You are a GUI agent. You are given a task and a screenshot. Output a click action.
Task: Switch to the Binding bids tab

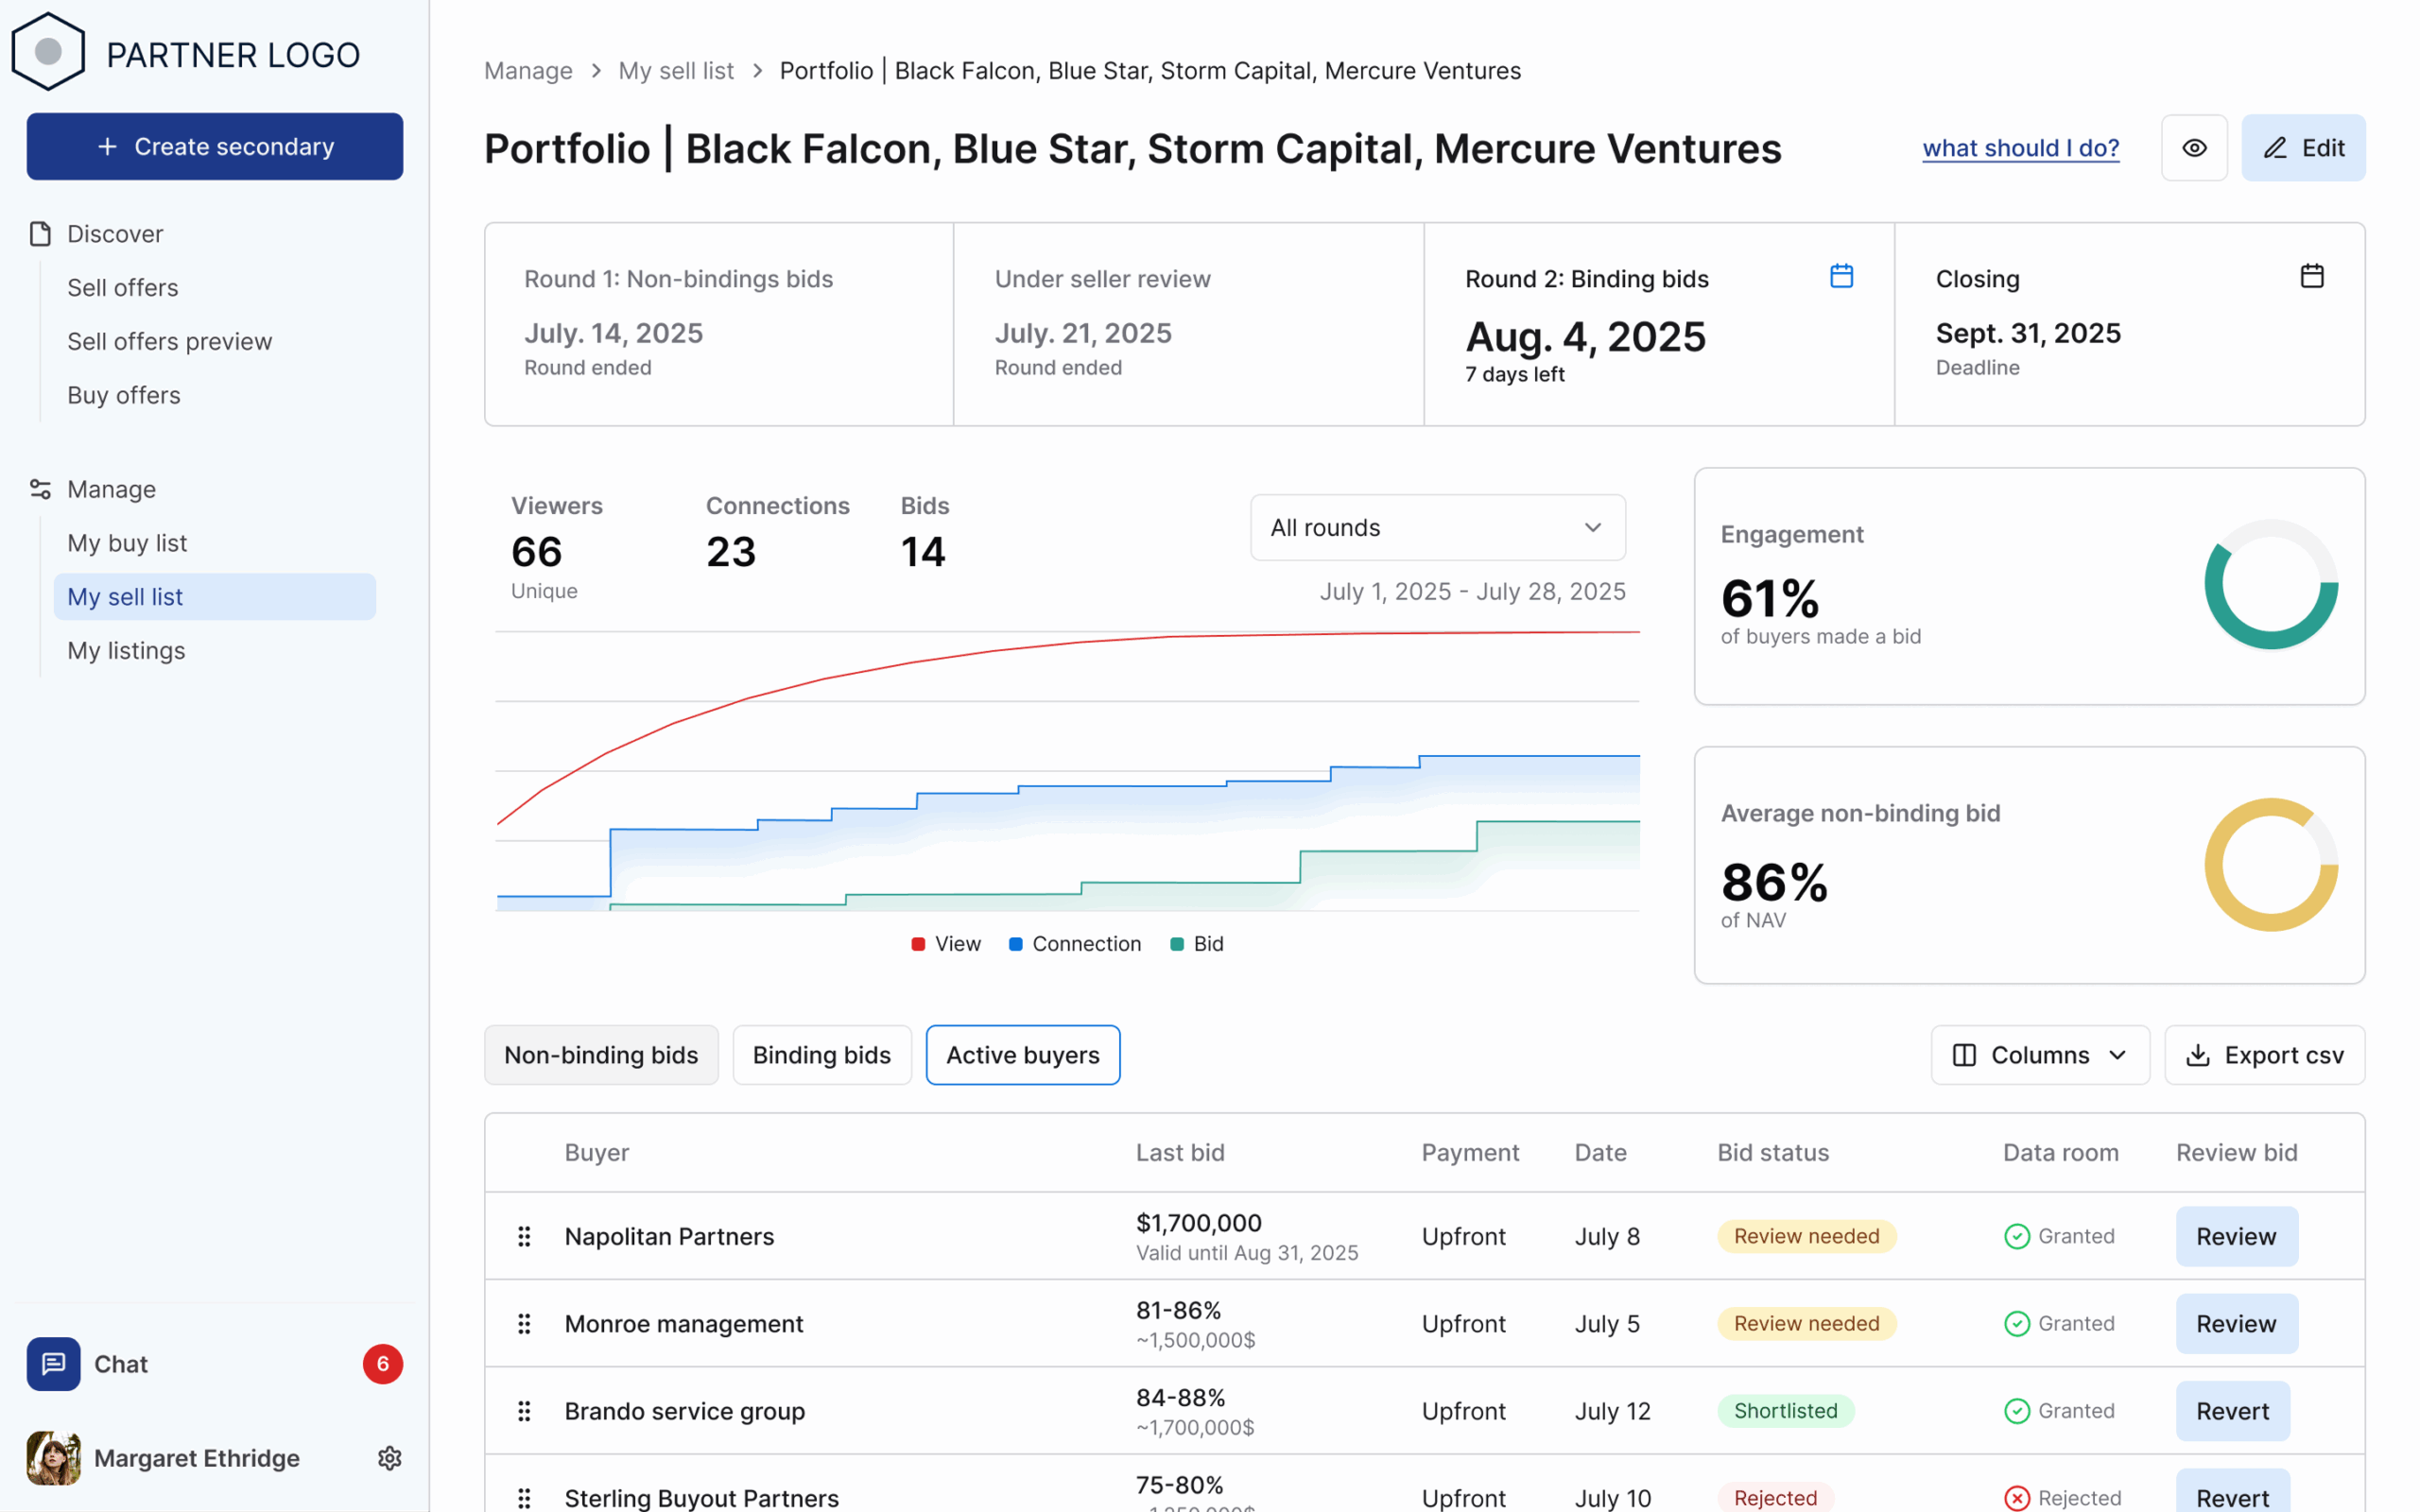coord(821,1055)
